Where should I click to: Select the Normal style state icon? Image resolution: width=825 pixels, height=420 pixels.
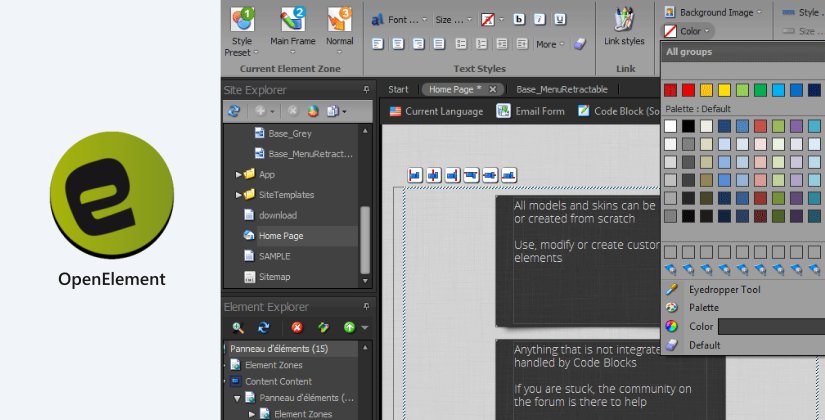pos(339,19)
